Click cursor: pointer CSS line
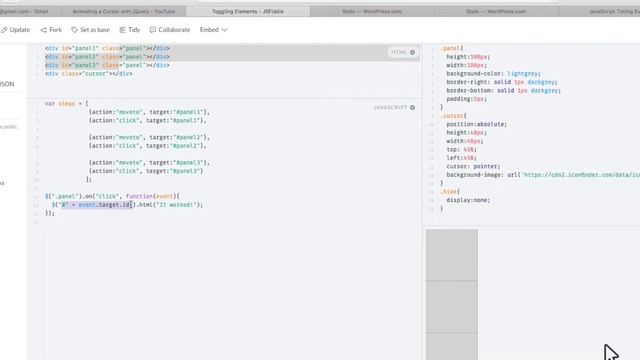The image size is (640, 360). [x=473, y=167]
